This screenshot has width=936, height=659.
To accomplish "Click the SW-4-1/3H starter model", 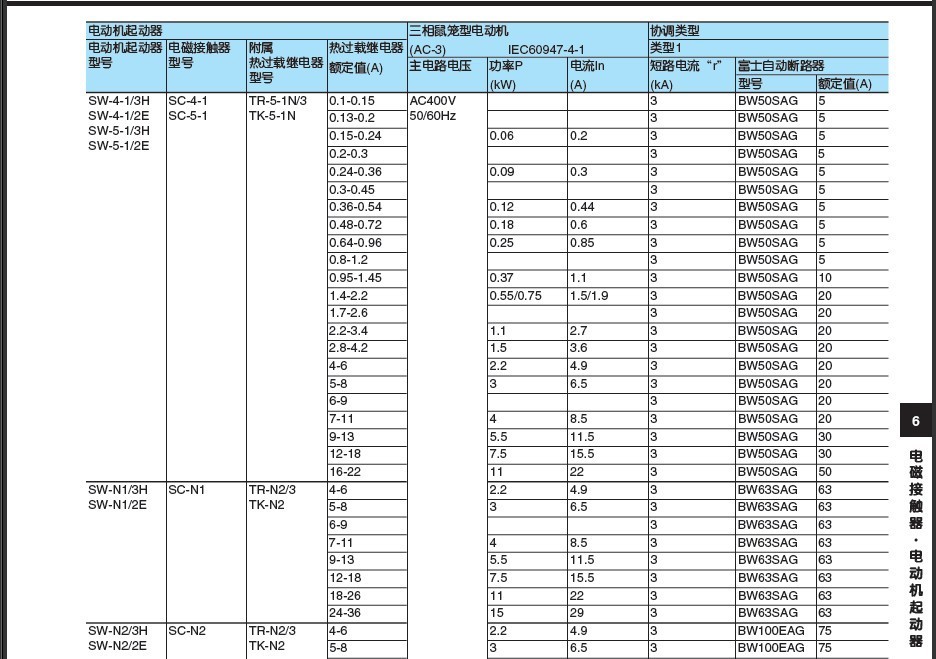I will (119, 101).
